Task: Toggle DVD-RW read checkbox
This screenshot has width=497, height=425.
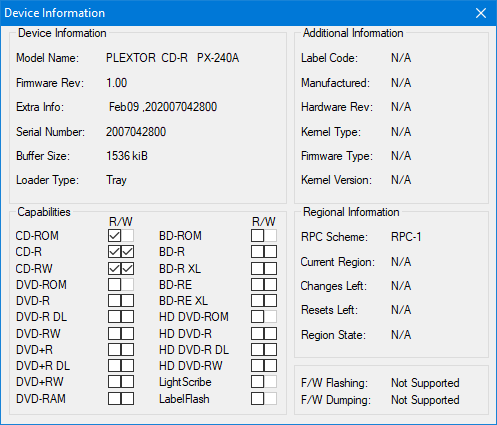Action: [114, 333]
